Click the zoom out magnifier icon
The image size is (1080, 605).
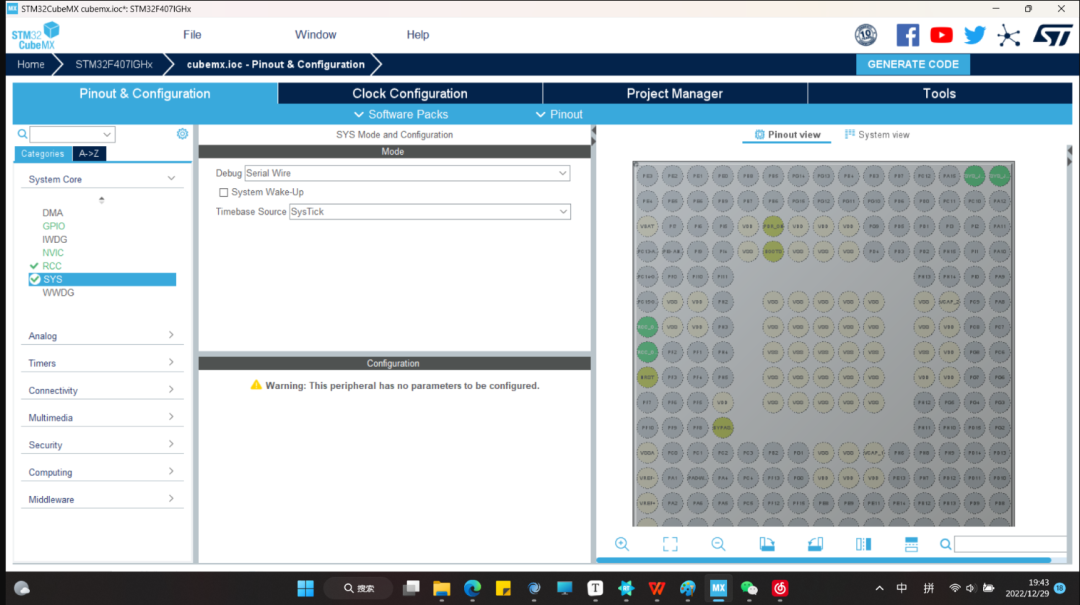pyautogui.click(x=718, y=544)
